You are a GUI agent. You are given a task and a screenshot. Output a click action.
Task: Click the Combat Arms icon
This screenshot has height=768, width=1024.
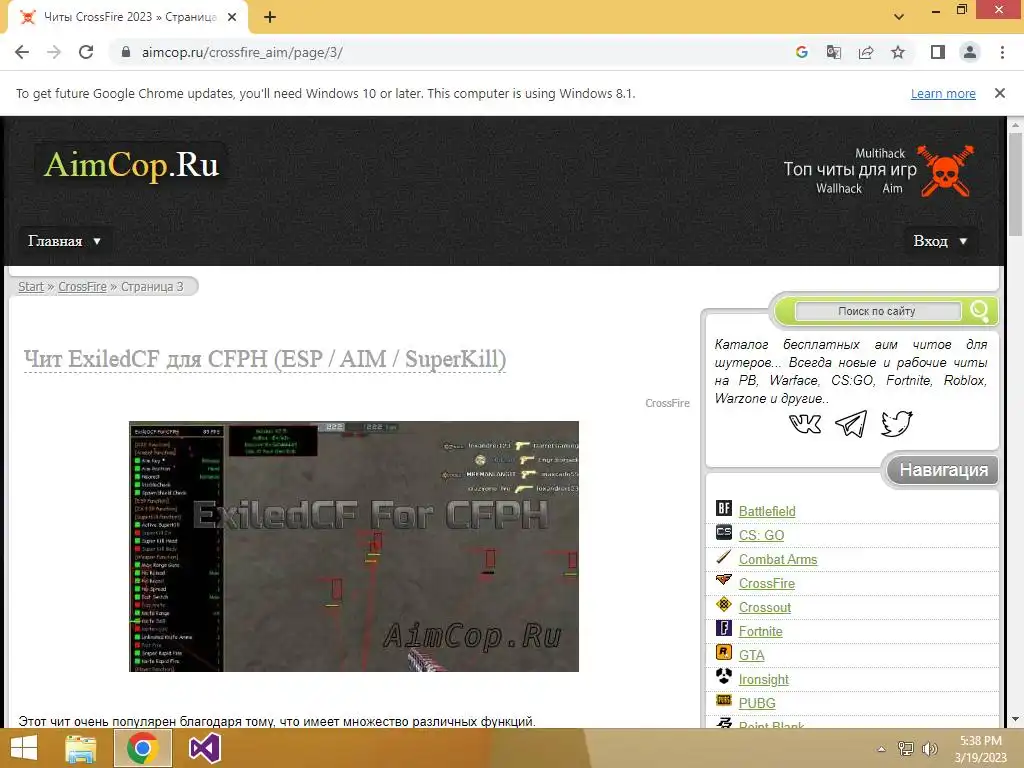tap(724, 556)
